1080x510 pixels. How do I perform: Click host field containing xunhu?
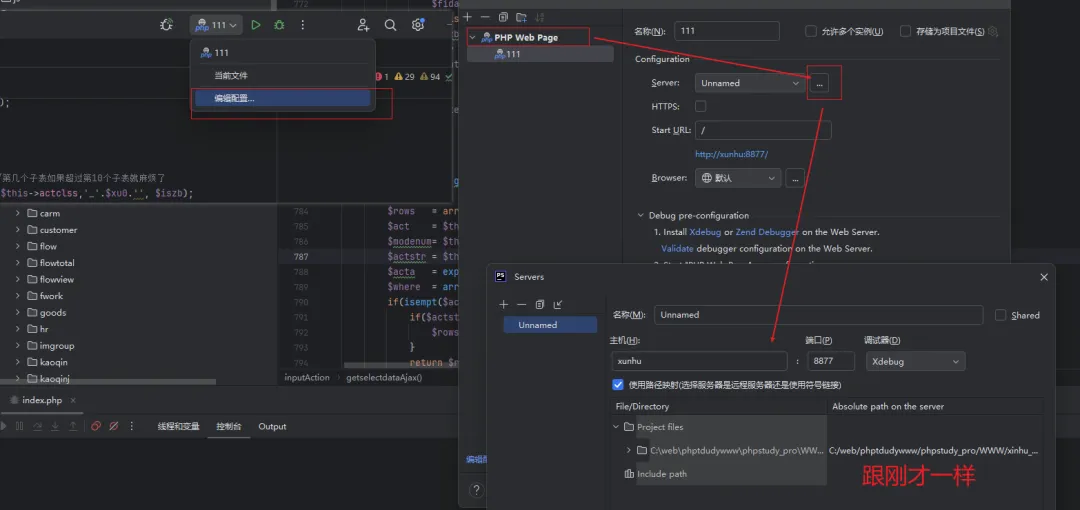699,361
